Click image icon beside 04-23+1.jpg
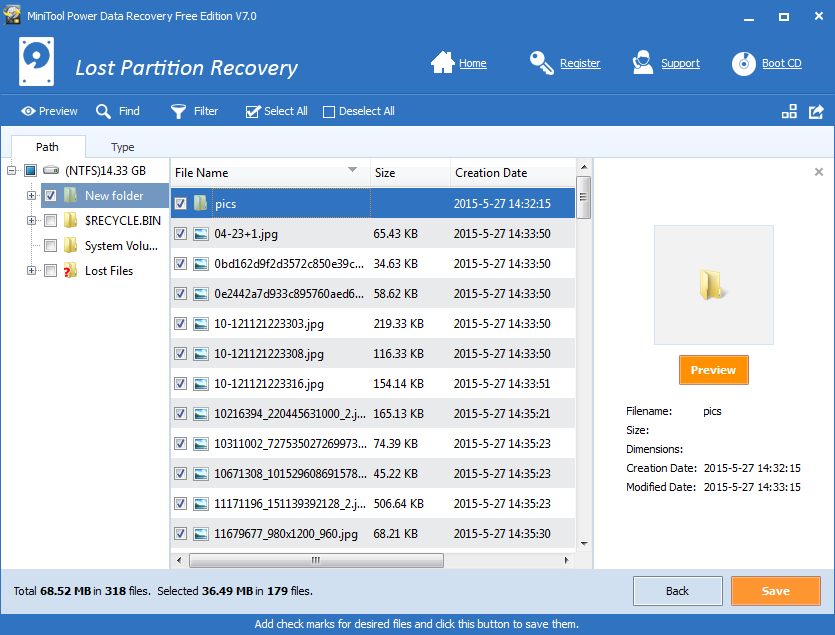This screenshot has height=635, width=835. click(x=201, y=233)
